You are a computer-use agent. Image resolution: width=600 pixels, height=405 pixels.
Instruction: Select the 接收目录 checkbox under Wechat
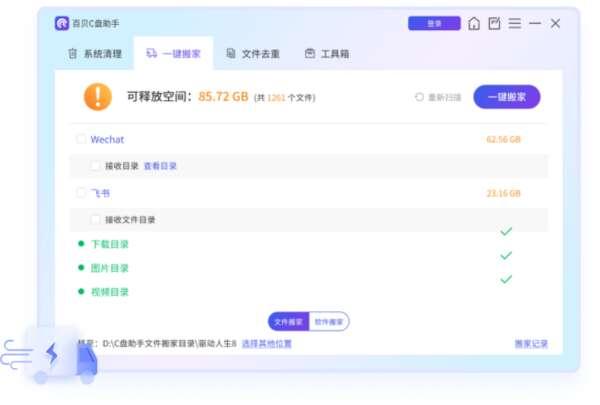96,166
